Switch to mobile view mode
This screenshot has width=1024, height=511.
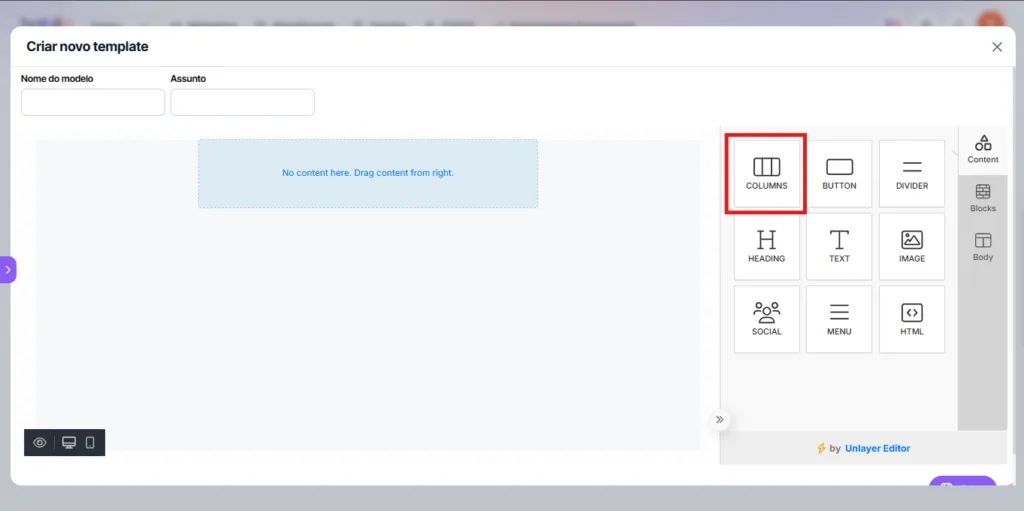pyautogui.click(x=90, y=443)
